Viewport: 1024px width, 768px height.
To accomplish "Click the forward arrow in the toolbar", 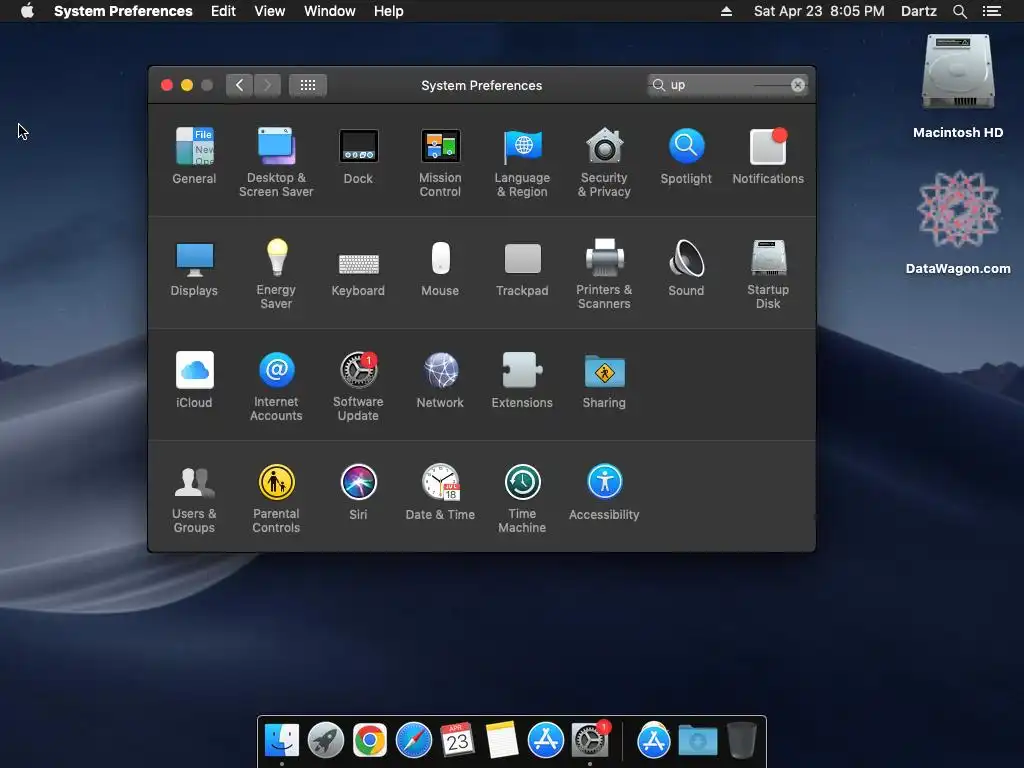I will [267, 85].
